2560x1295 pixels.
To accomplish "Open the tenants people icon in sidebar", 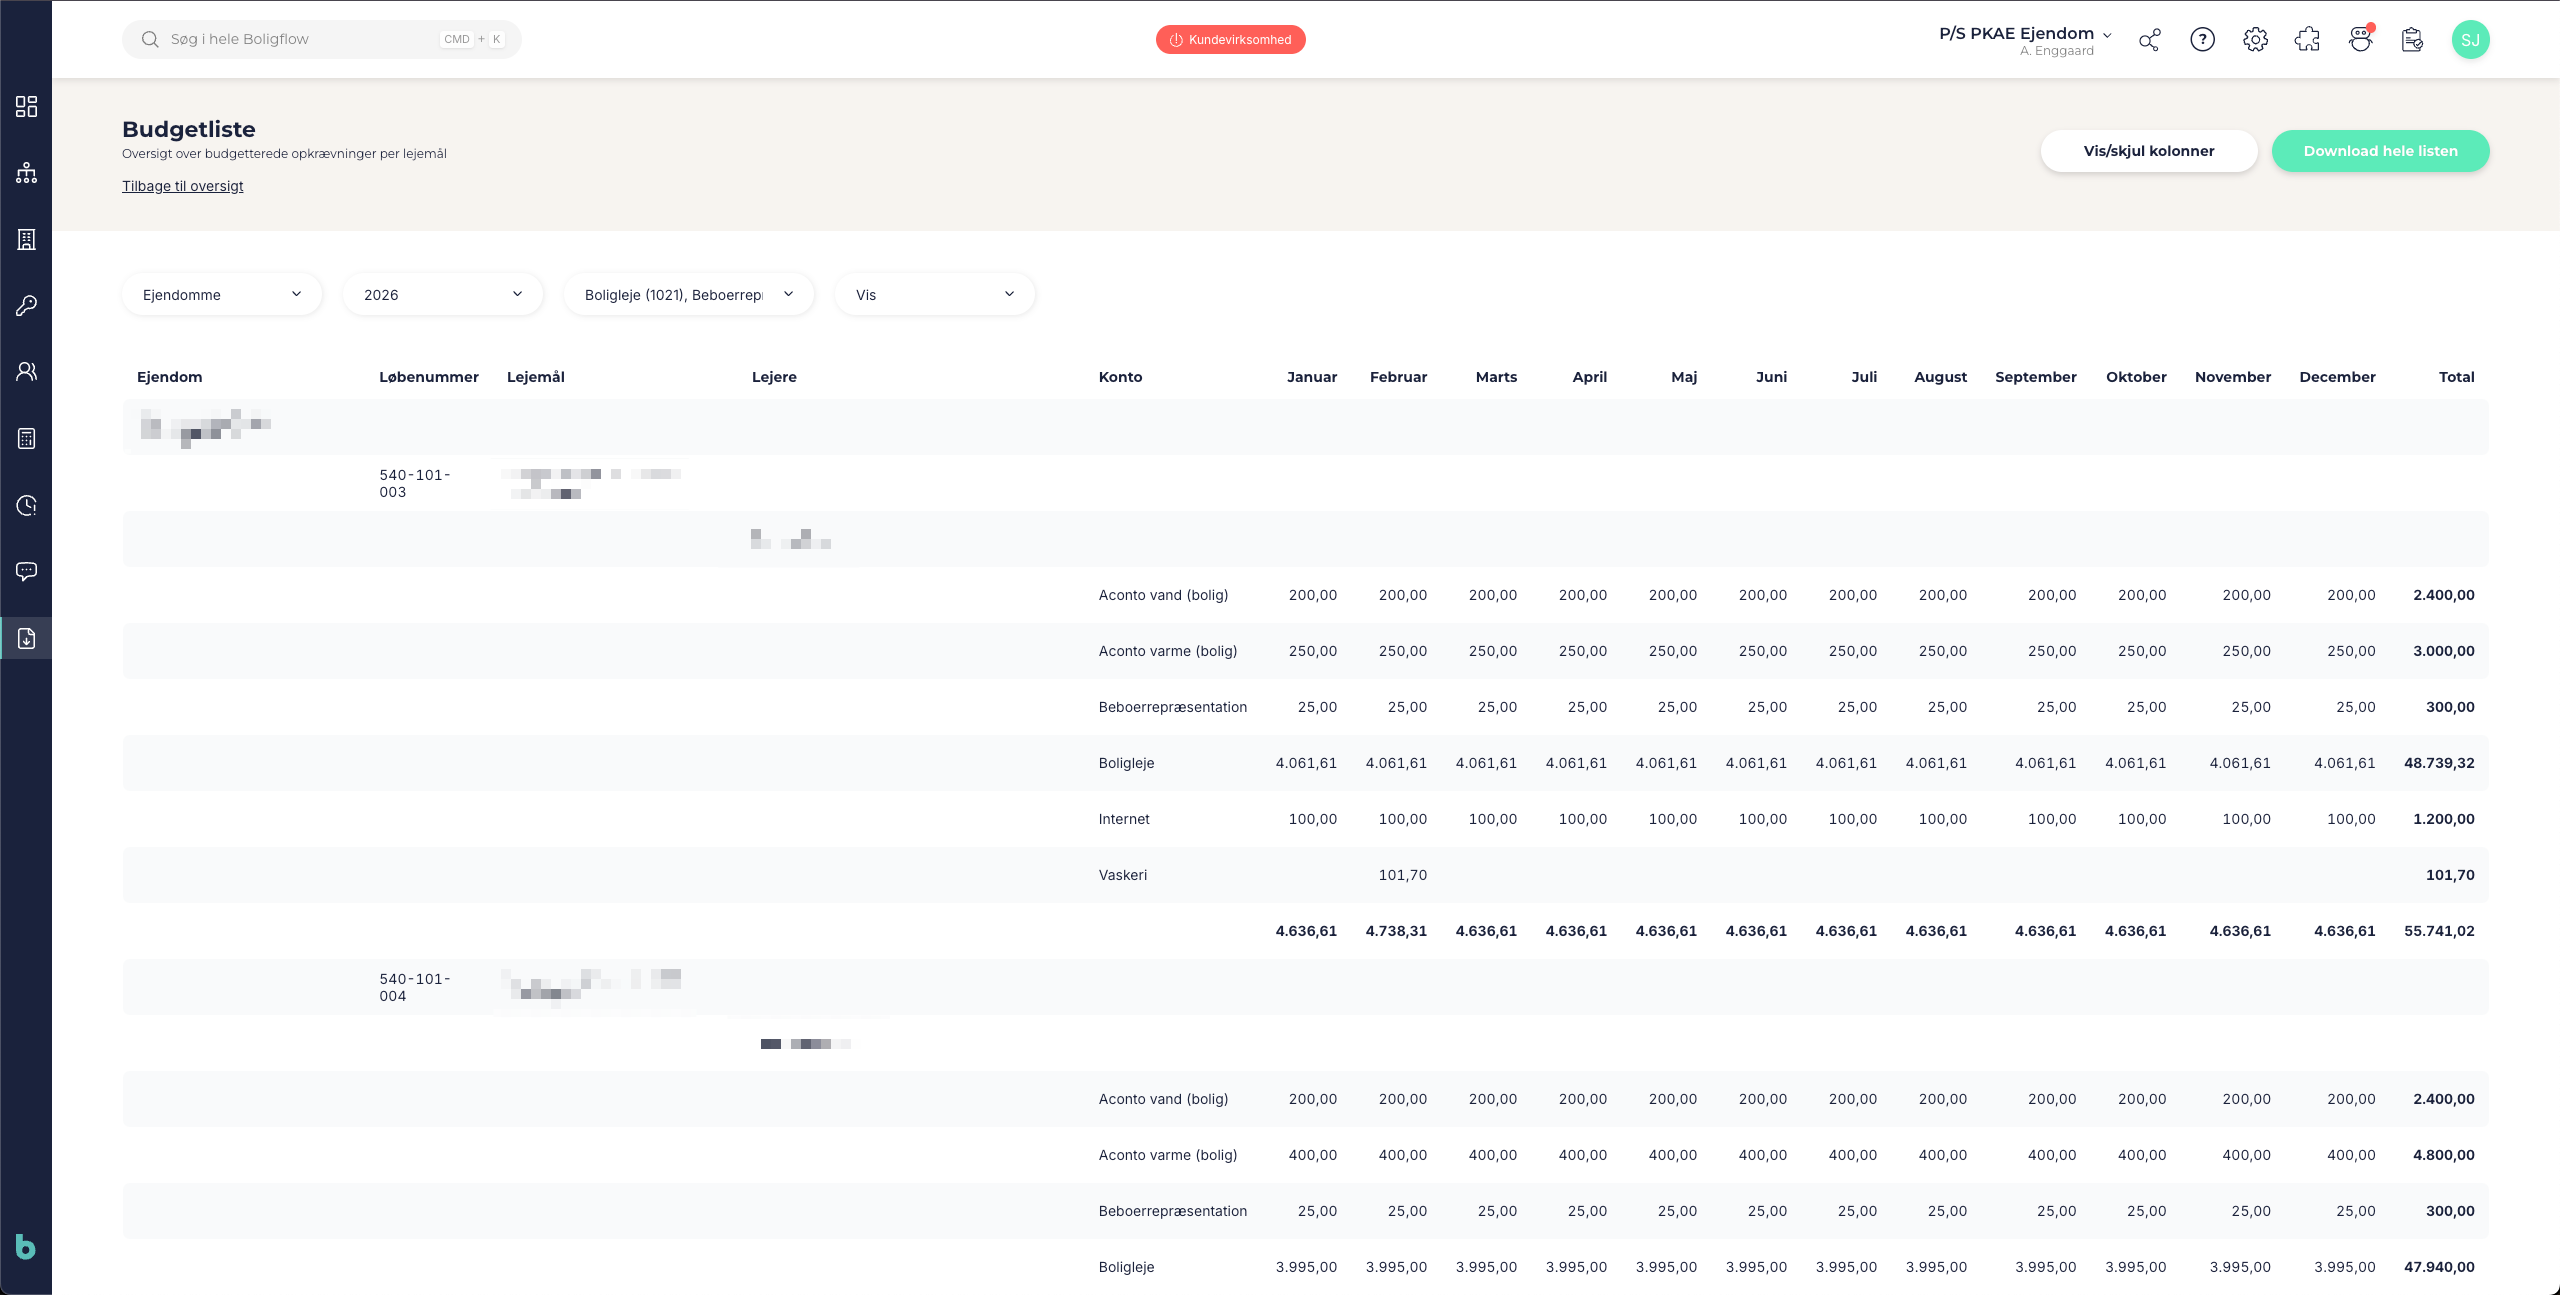I will (x=27, y=372).
